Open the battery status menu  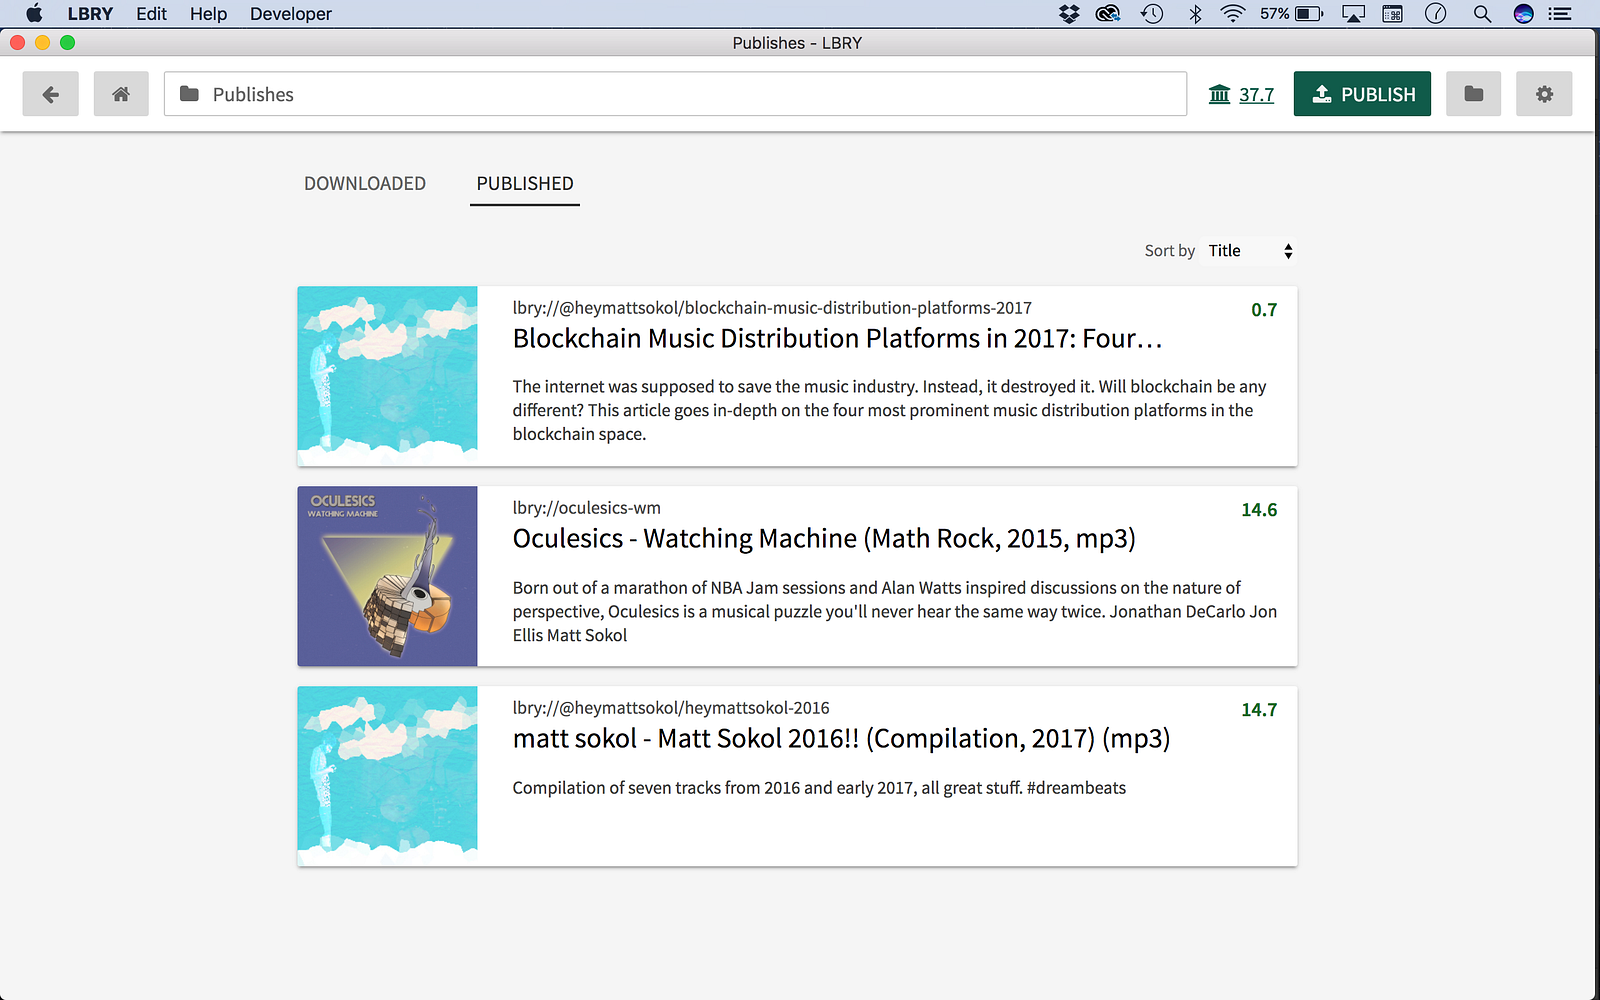[x=1292, y=14]
